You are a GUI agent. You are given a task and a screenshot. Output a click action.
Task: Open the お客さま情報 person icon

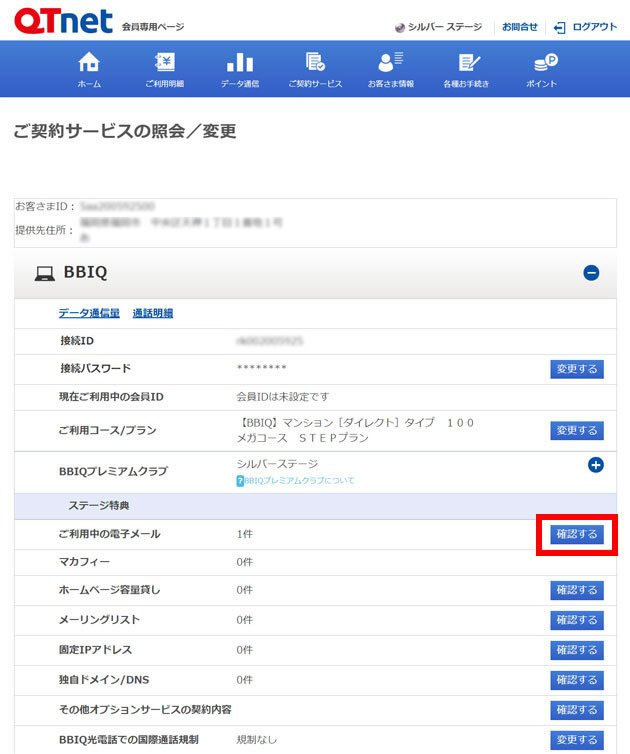click(x=391, y=63)
